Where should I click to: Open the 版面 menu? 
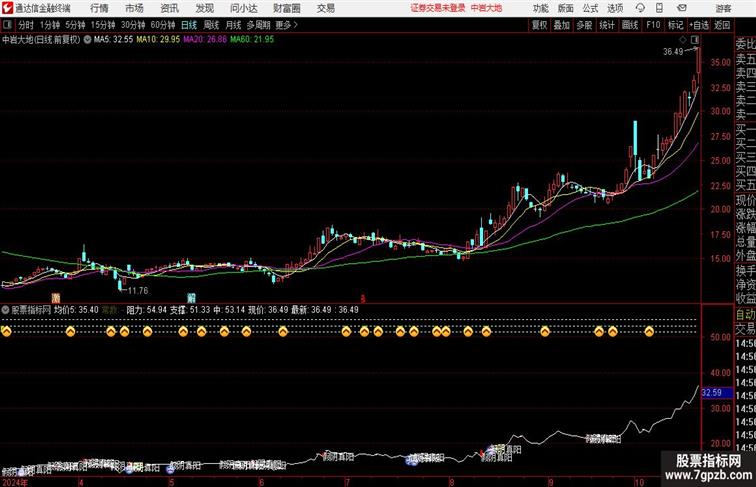pyautogui.click(x=566, y=8)
